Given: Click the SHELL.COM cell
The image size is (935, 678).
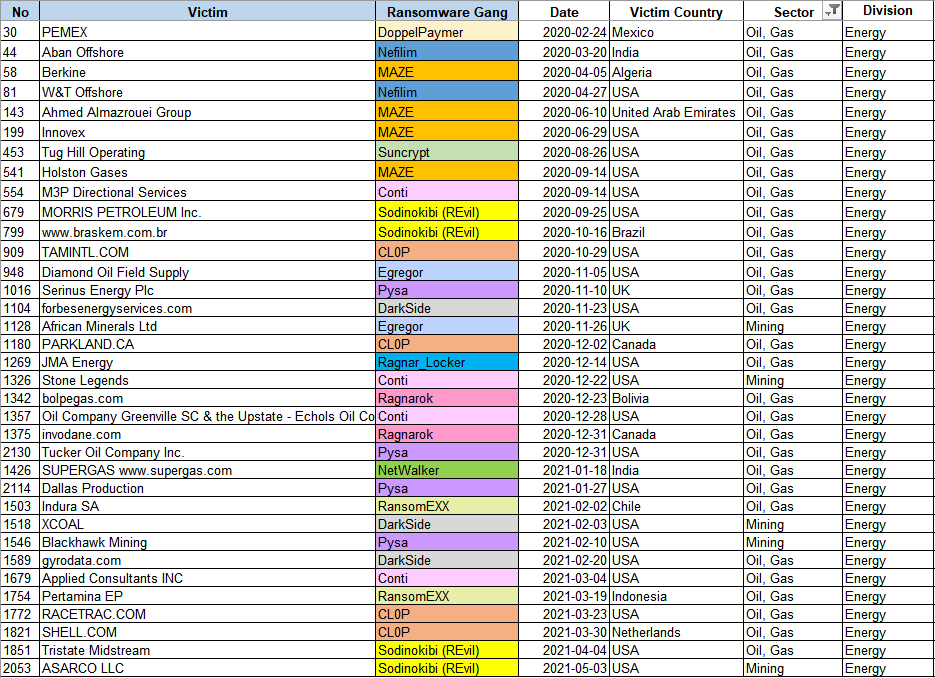Looking at the screenshot, I should coord(208,632).
